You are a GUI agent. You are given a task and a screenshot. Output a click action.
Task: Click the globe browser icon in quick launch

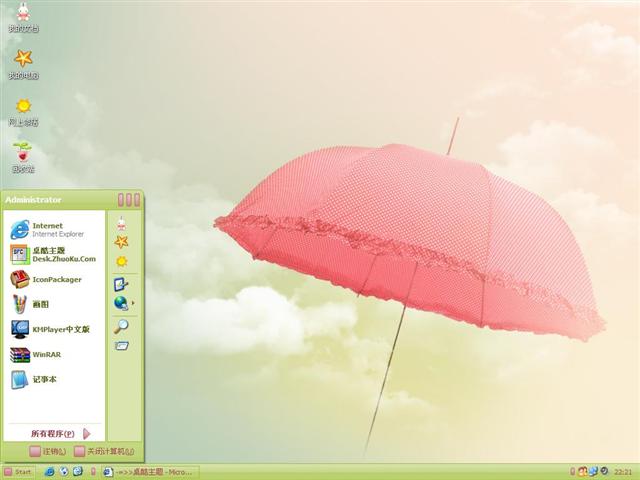(x=64, y=472)
